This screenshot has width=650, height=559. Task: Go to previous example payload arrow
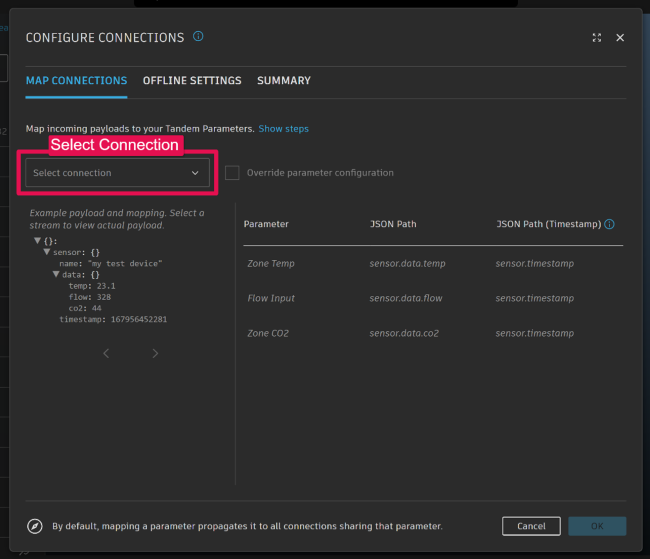[107, 353]
